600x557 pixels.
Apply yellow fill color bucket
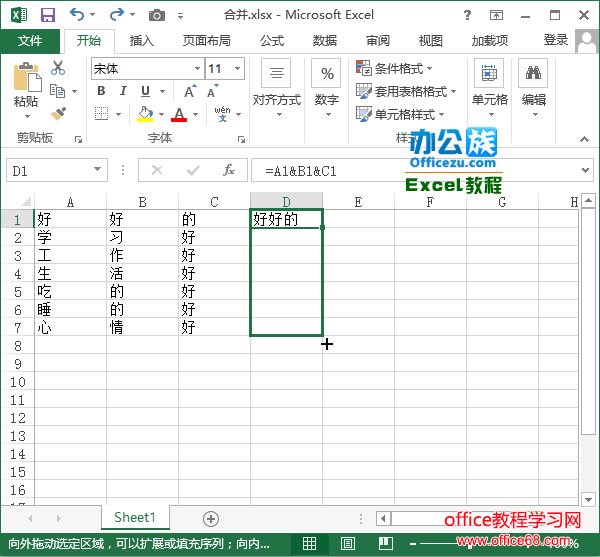(x=145, y=114)
